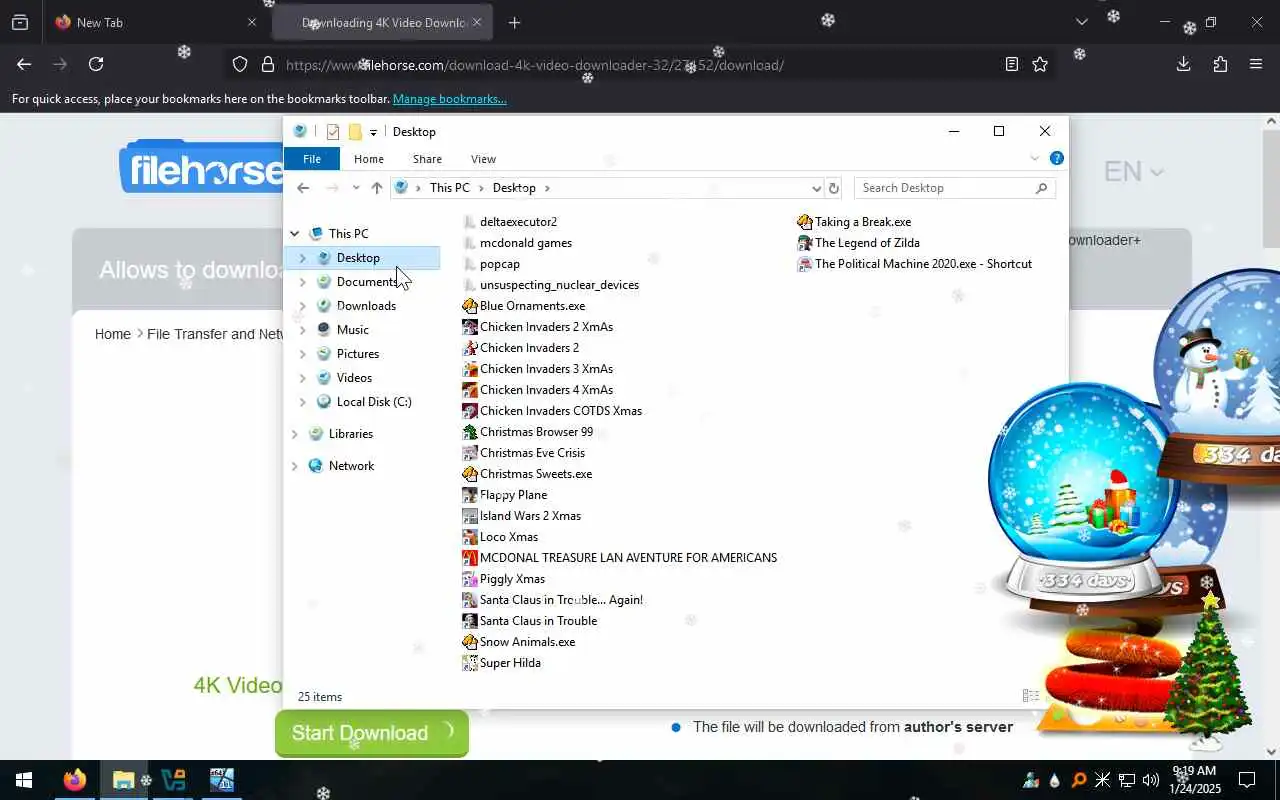Click Start Download button on page

point(372,733)
